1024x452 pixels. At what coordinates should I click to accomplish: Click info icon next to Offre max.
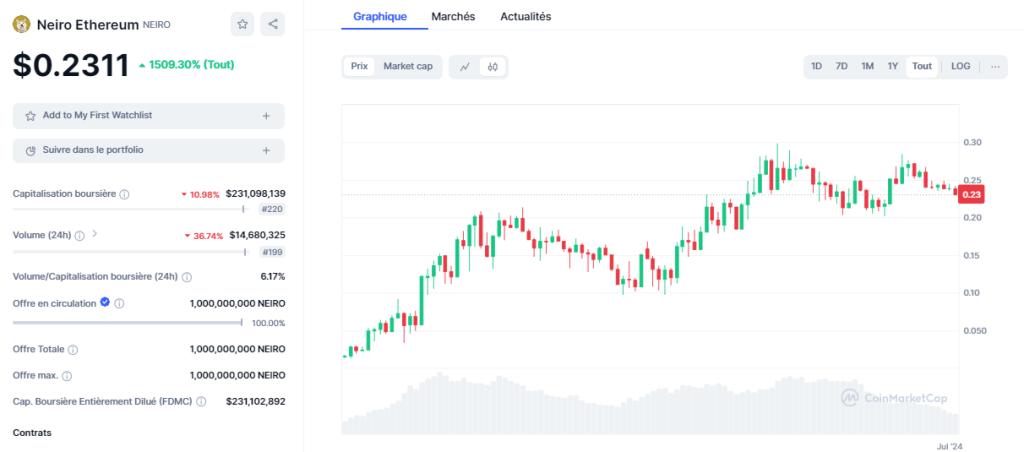67,376
